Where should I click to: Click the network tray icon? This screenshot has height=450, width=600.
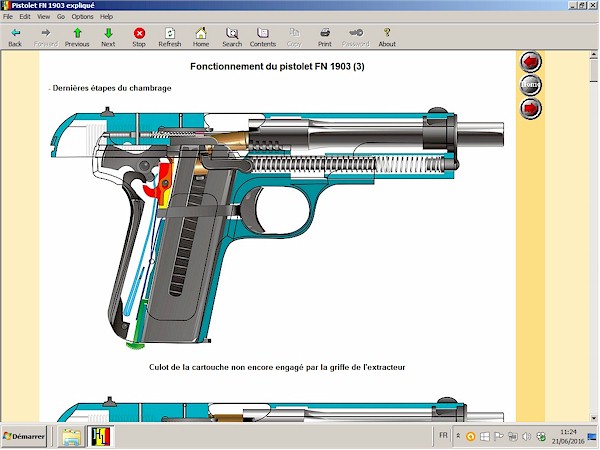[512, 436]
